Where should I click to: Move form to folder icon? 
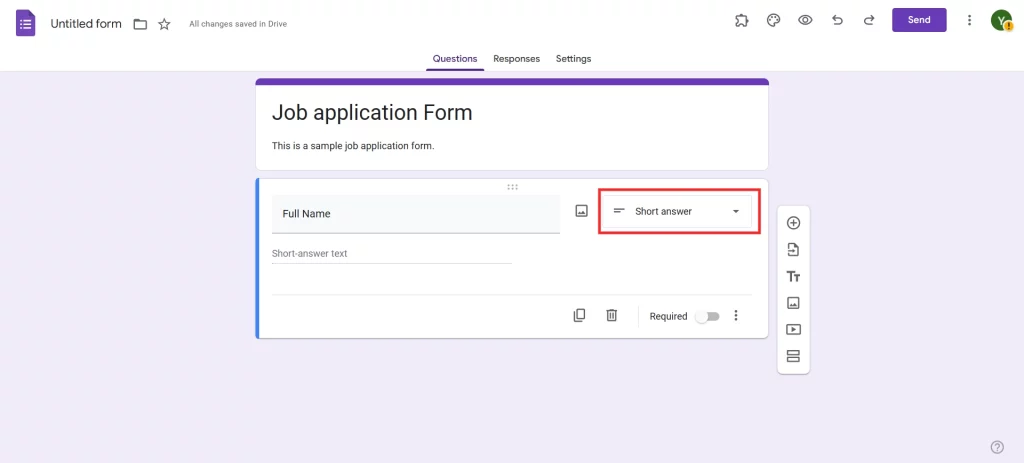(x=140, y=24)
